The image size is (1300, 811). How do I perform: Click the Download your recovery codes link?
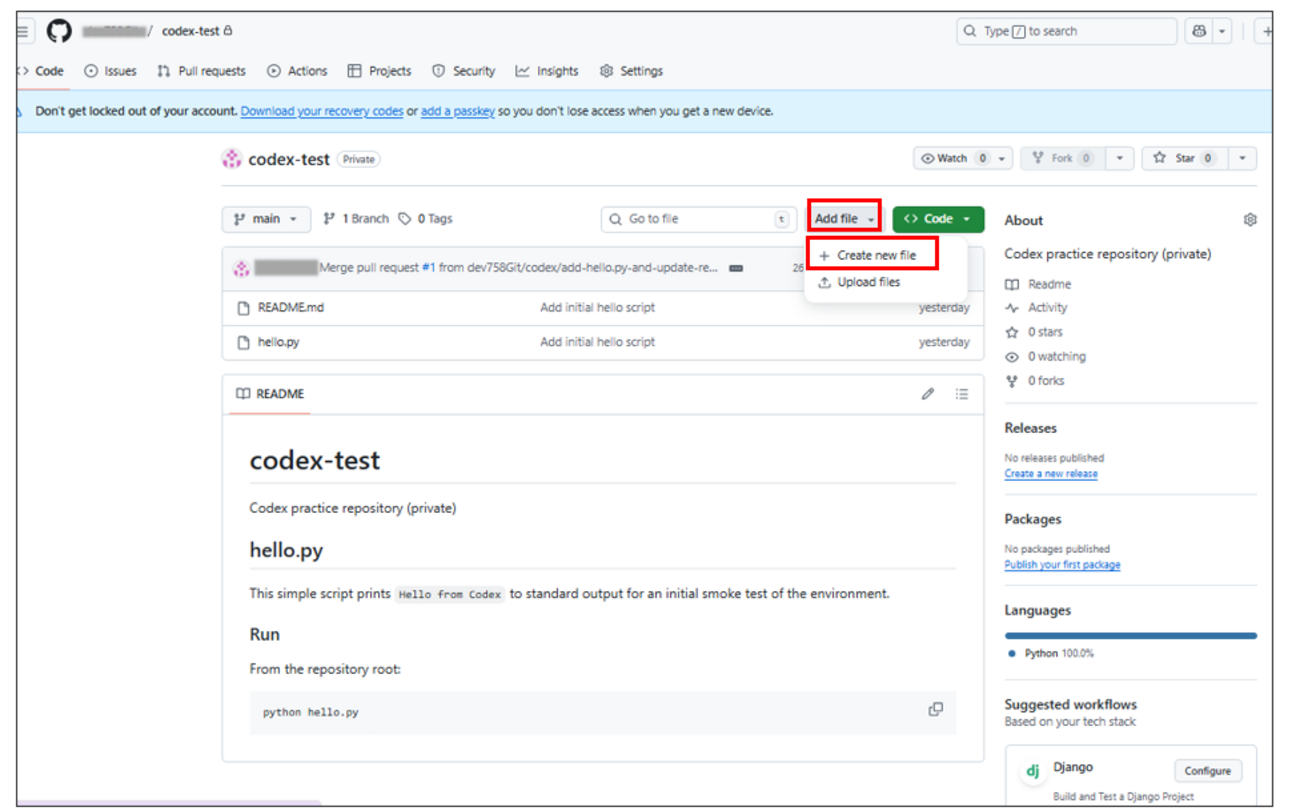tap(321, 111)
